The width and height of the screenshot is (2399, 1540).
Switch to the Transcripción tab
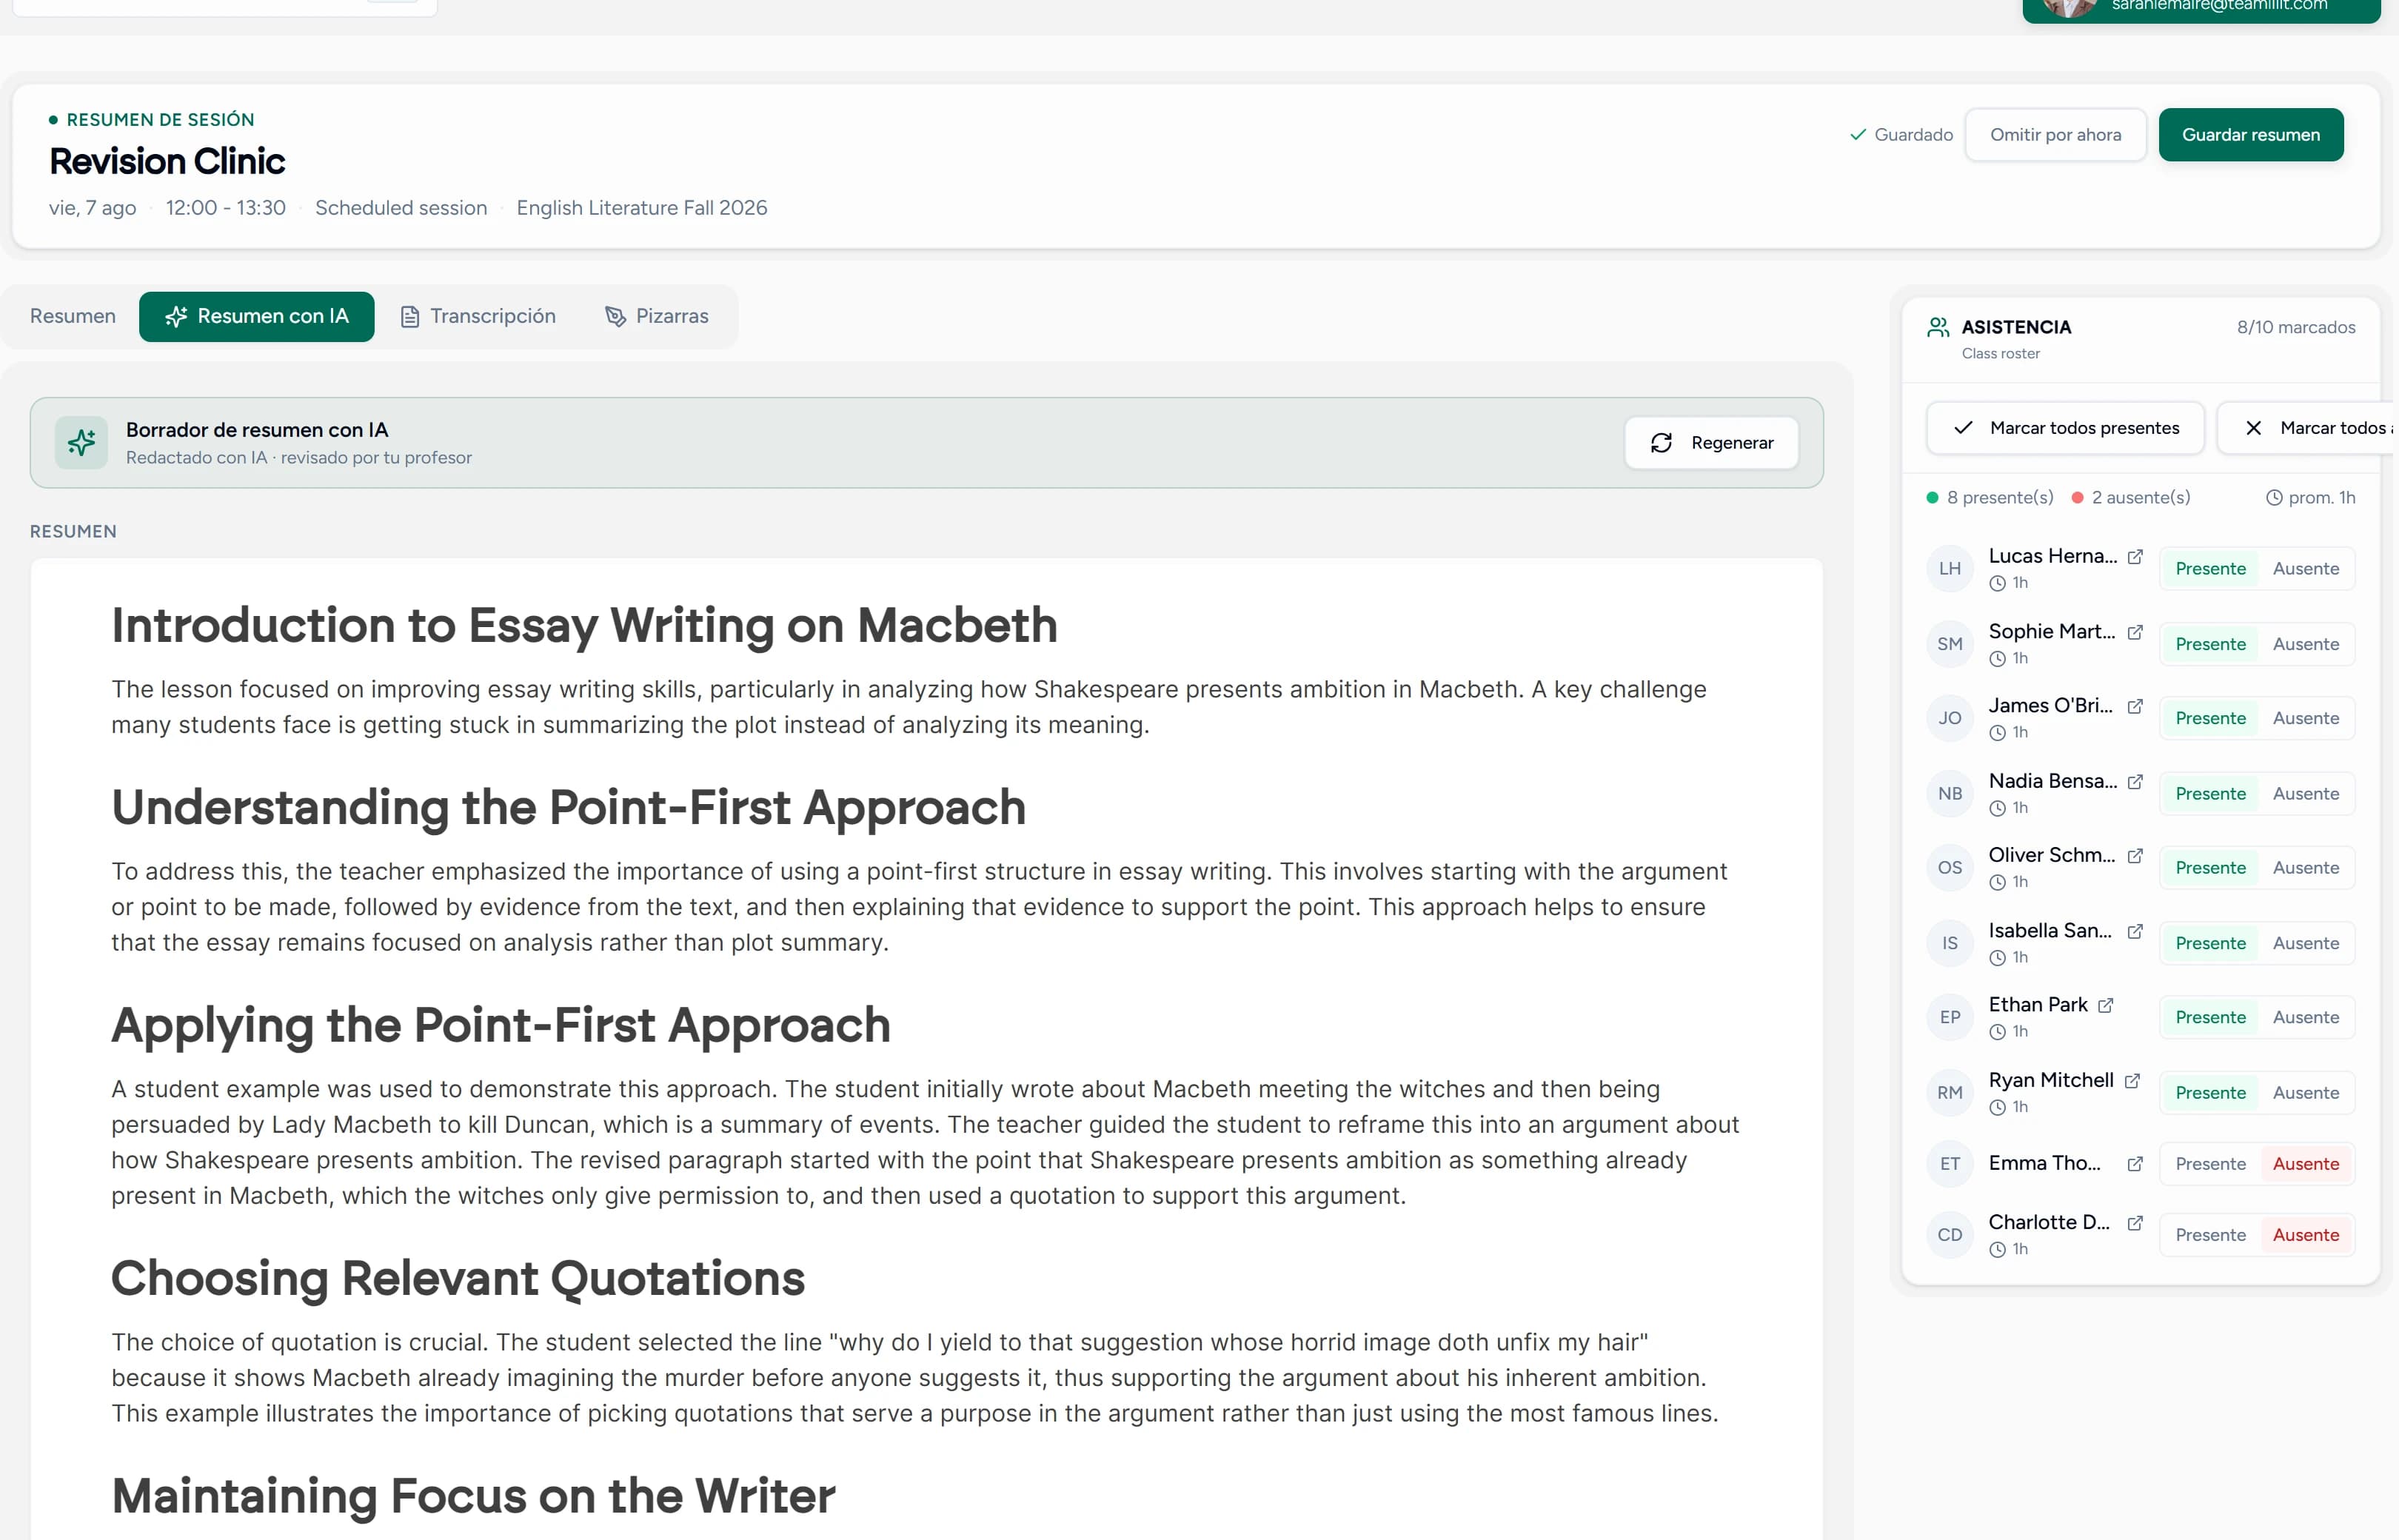478,316
